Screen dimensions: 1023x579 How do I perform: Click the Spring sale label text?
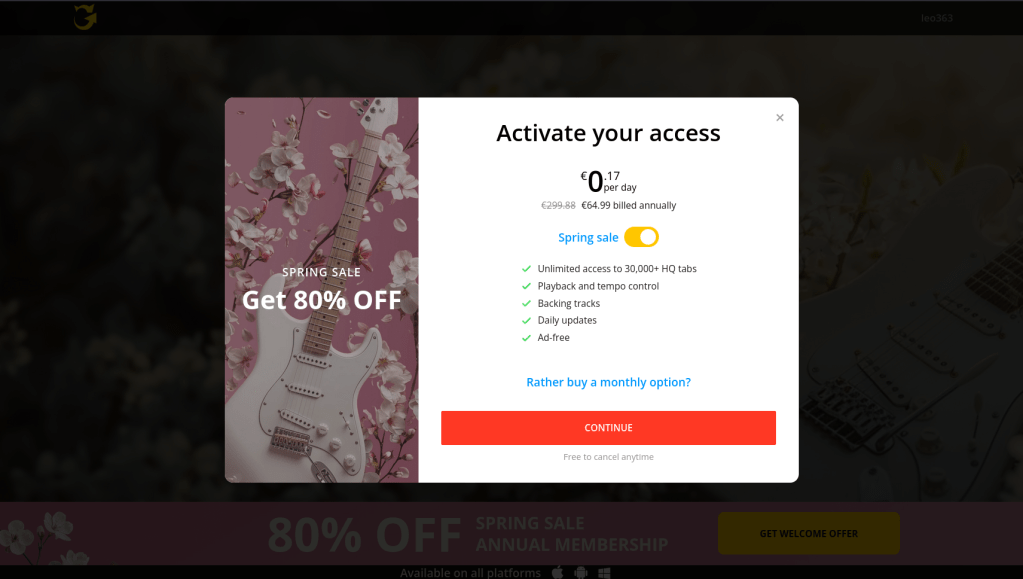coord(588,238)
